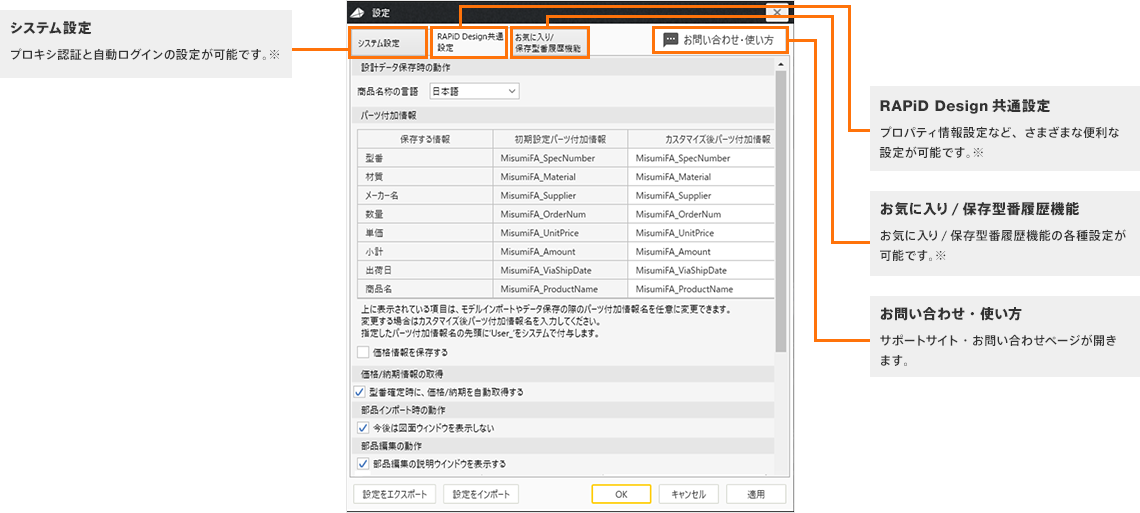Edit customized MisumiFA_OrderNum cell in 数量 row
This screenshot has height=513, width=1140.
click(700, 214)
